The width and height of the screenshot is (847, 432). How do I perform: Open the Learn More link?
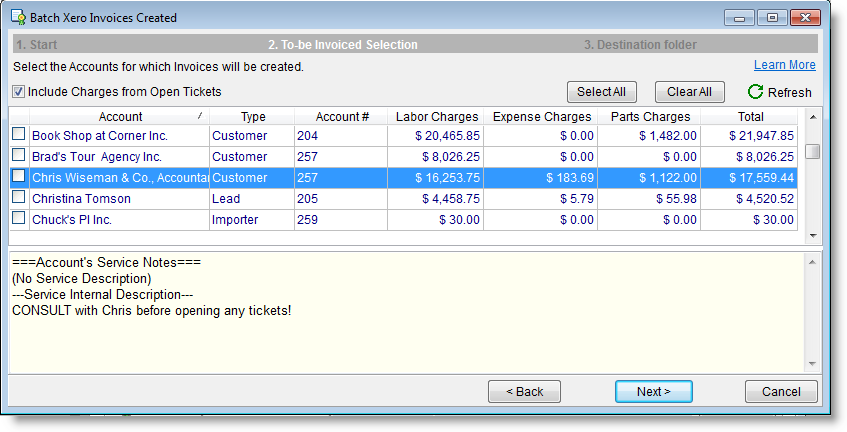pos(784,65)
